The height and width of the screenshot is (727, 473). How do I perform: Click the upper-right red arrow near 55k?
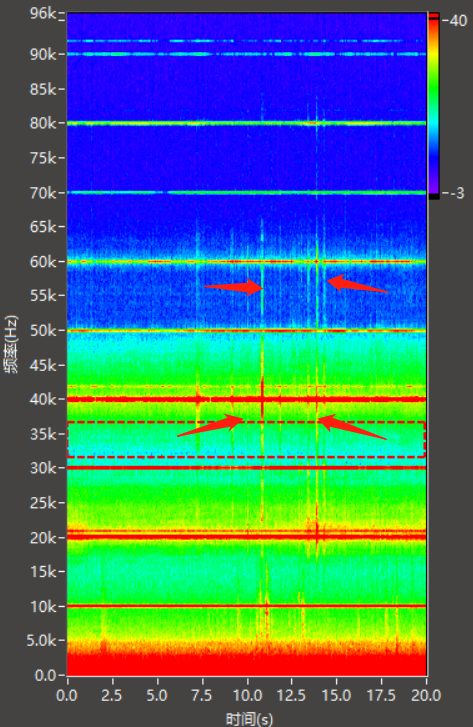click(x=358, y=284)
